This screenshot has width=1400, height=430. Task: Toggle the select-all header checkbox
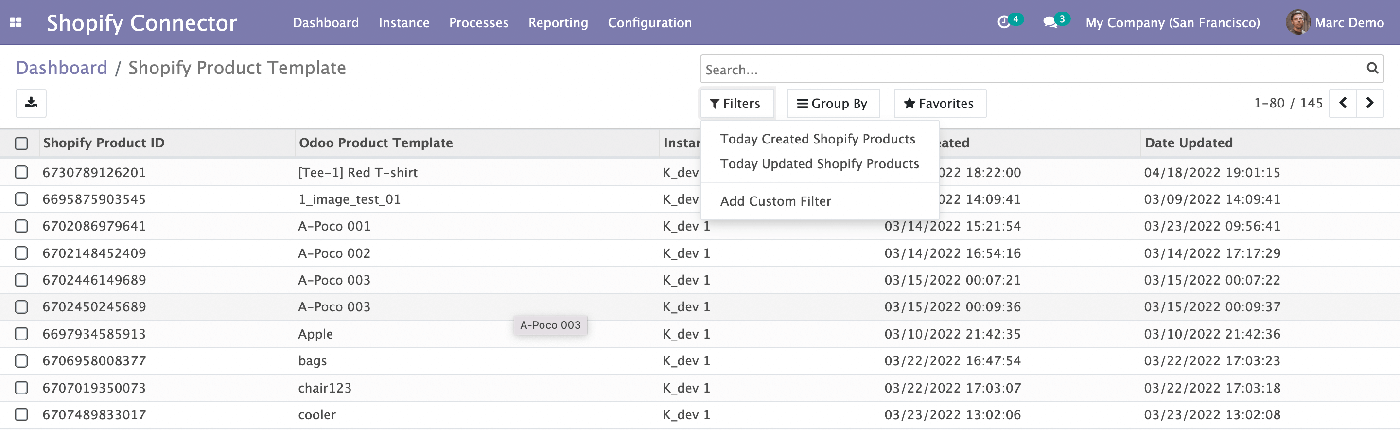coord(22,144)
